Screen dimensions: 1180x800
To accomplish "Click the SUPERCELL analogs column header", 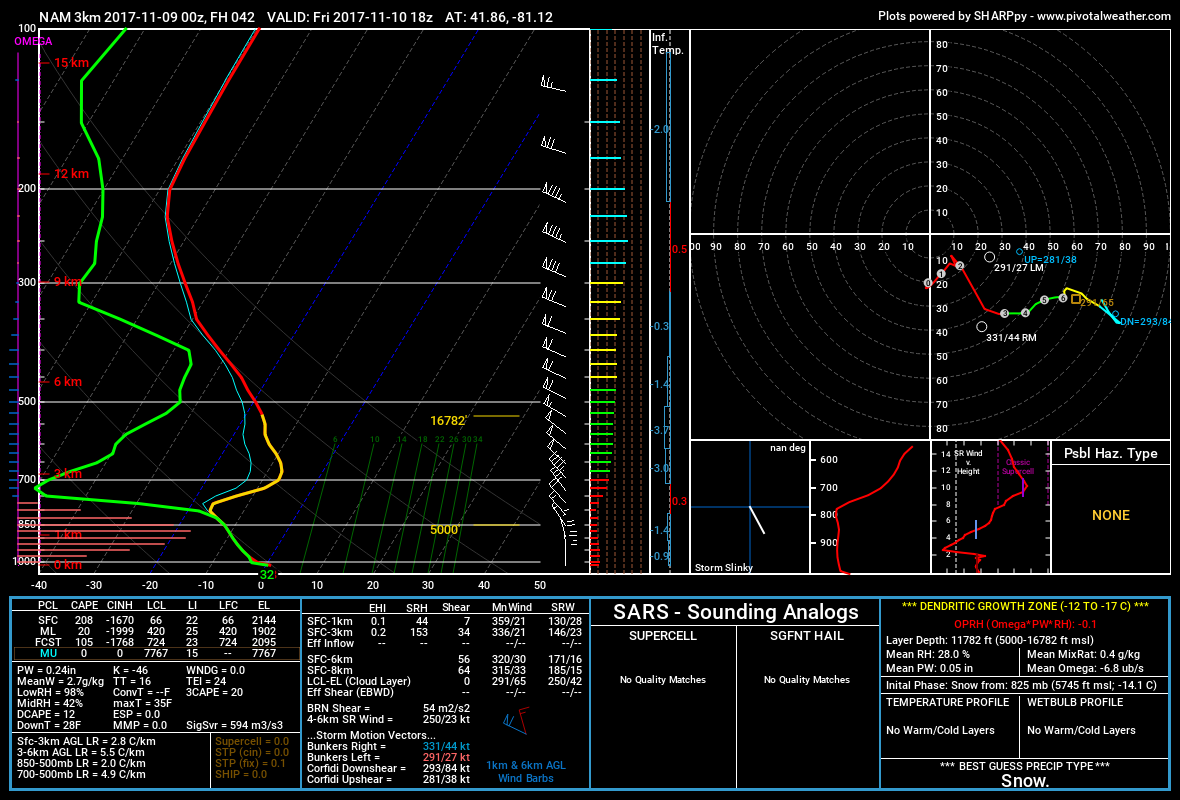I will [662, 636].
